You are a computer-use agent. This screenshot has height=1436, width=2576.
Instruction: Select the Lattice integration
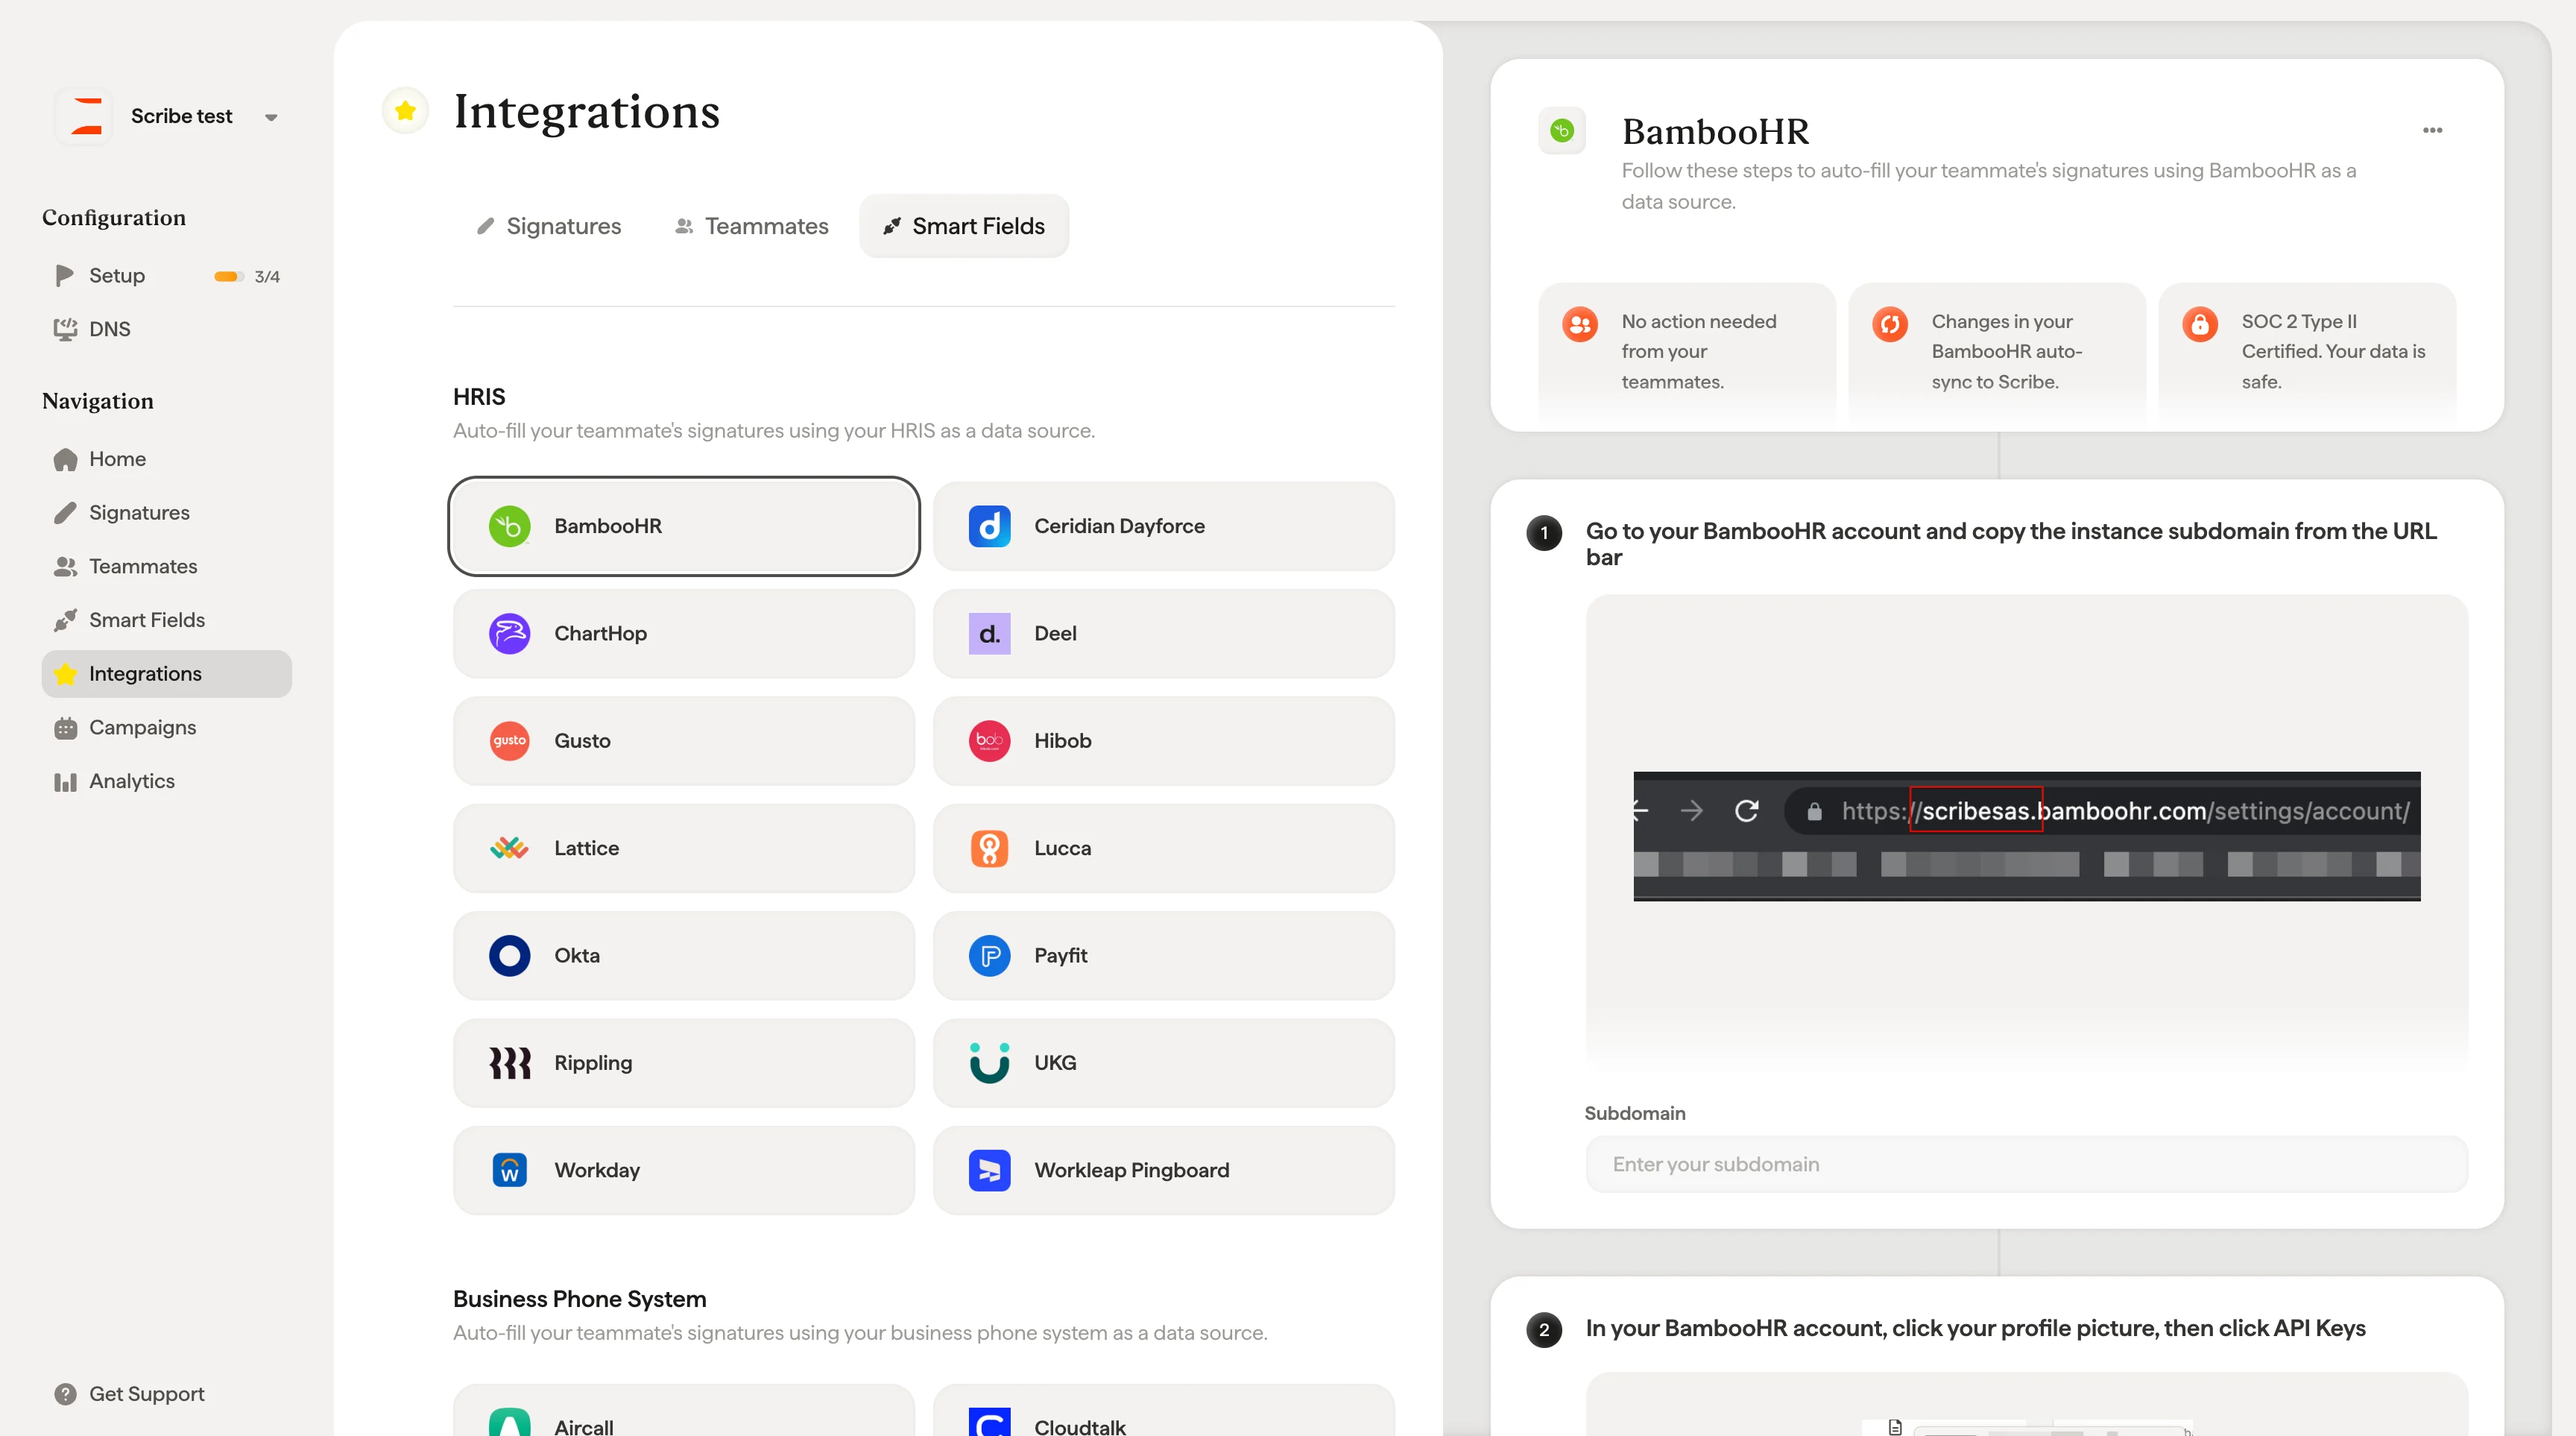(684, 848)
